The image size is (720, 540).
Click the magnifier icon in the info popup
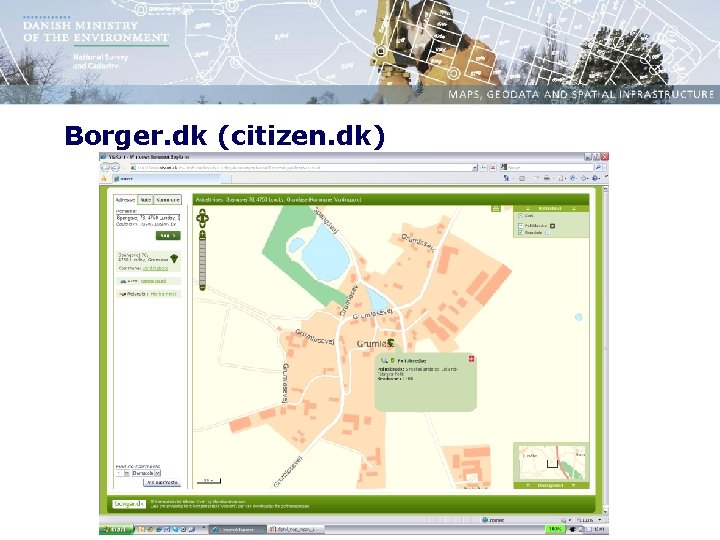pos(384,361)
